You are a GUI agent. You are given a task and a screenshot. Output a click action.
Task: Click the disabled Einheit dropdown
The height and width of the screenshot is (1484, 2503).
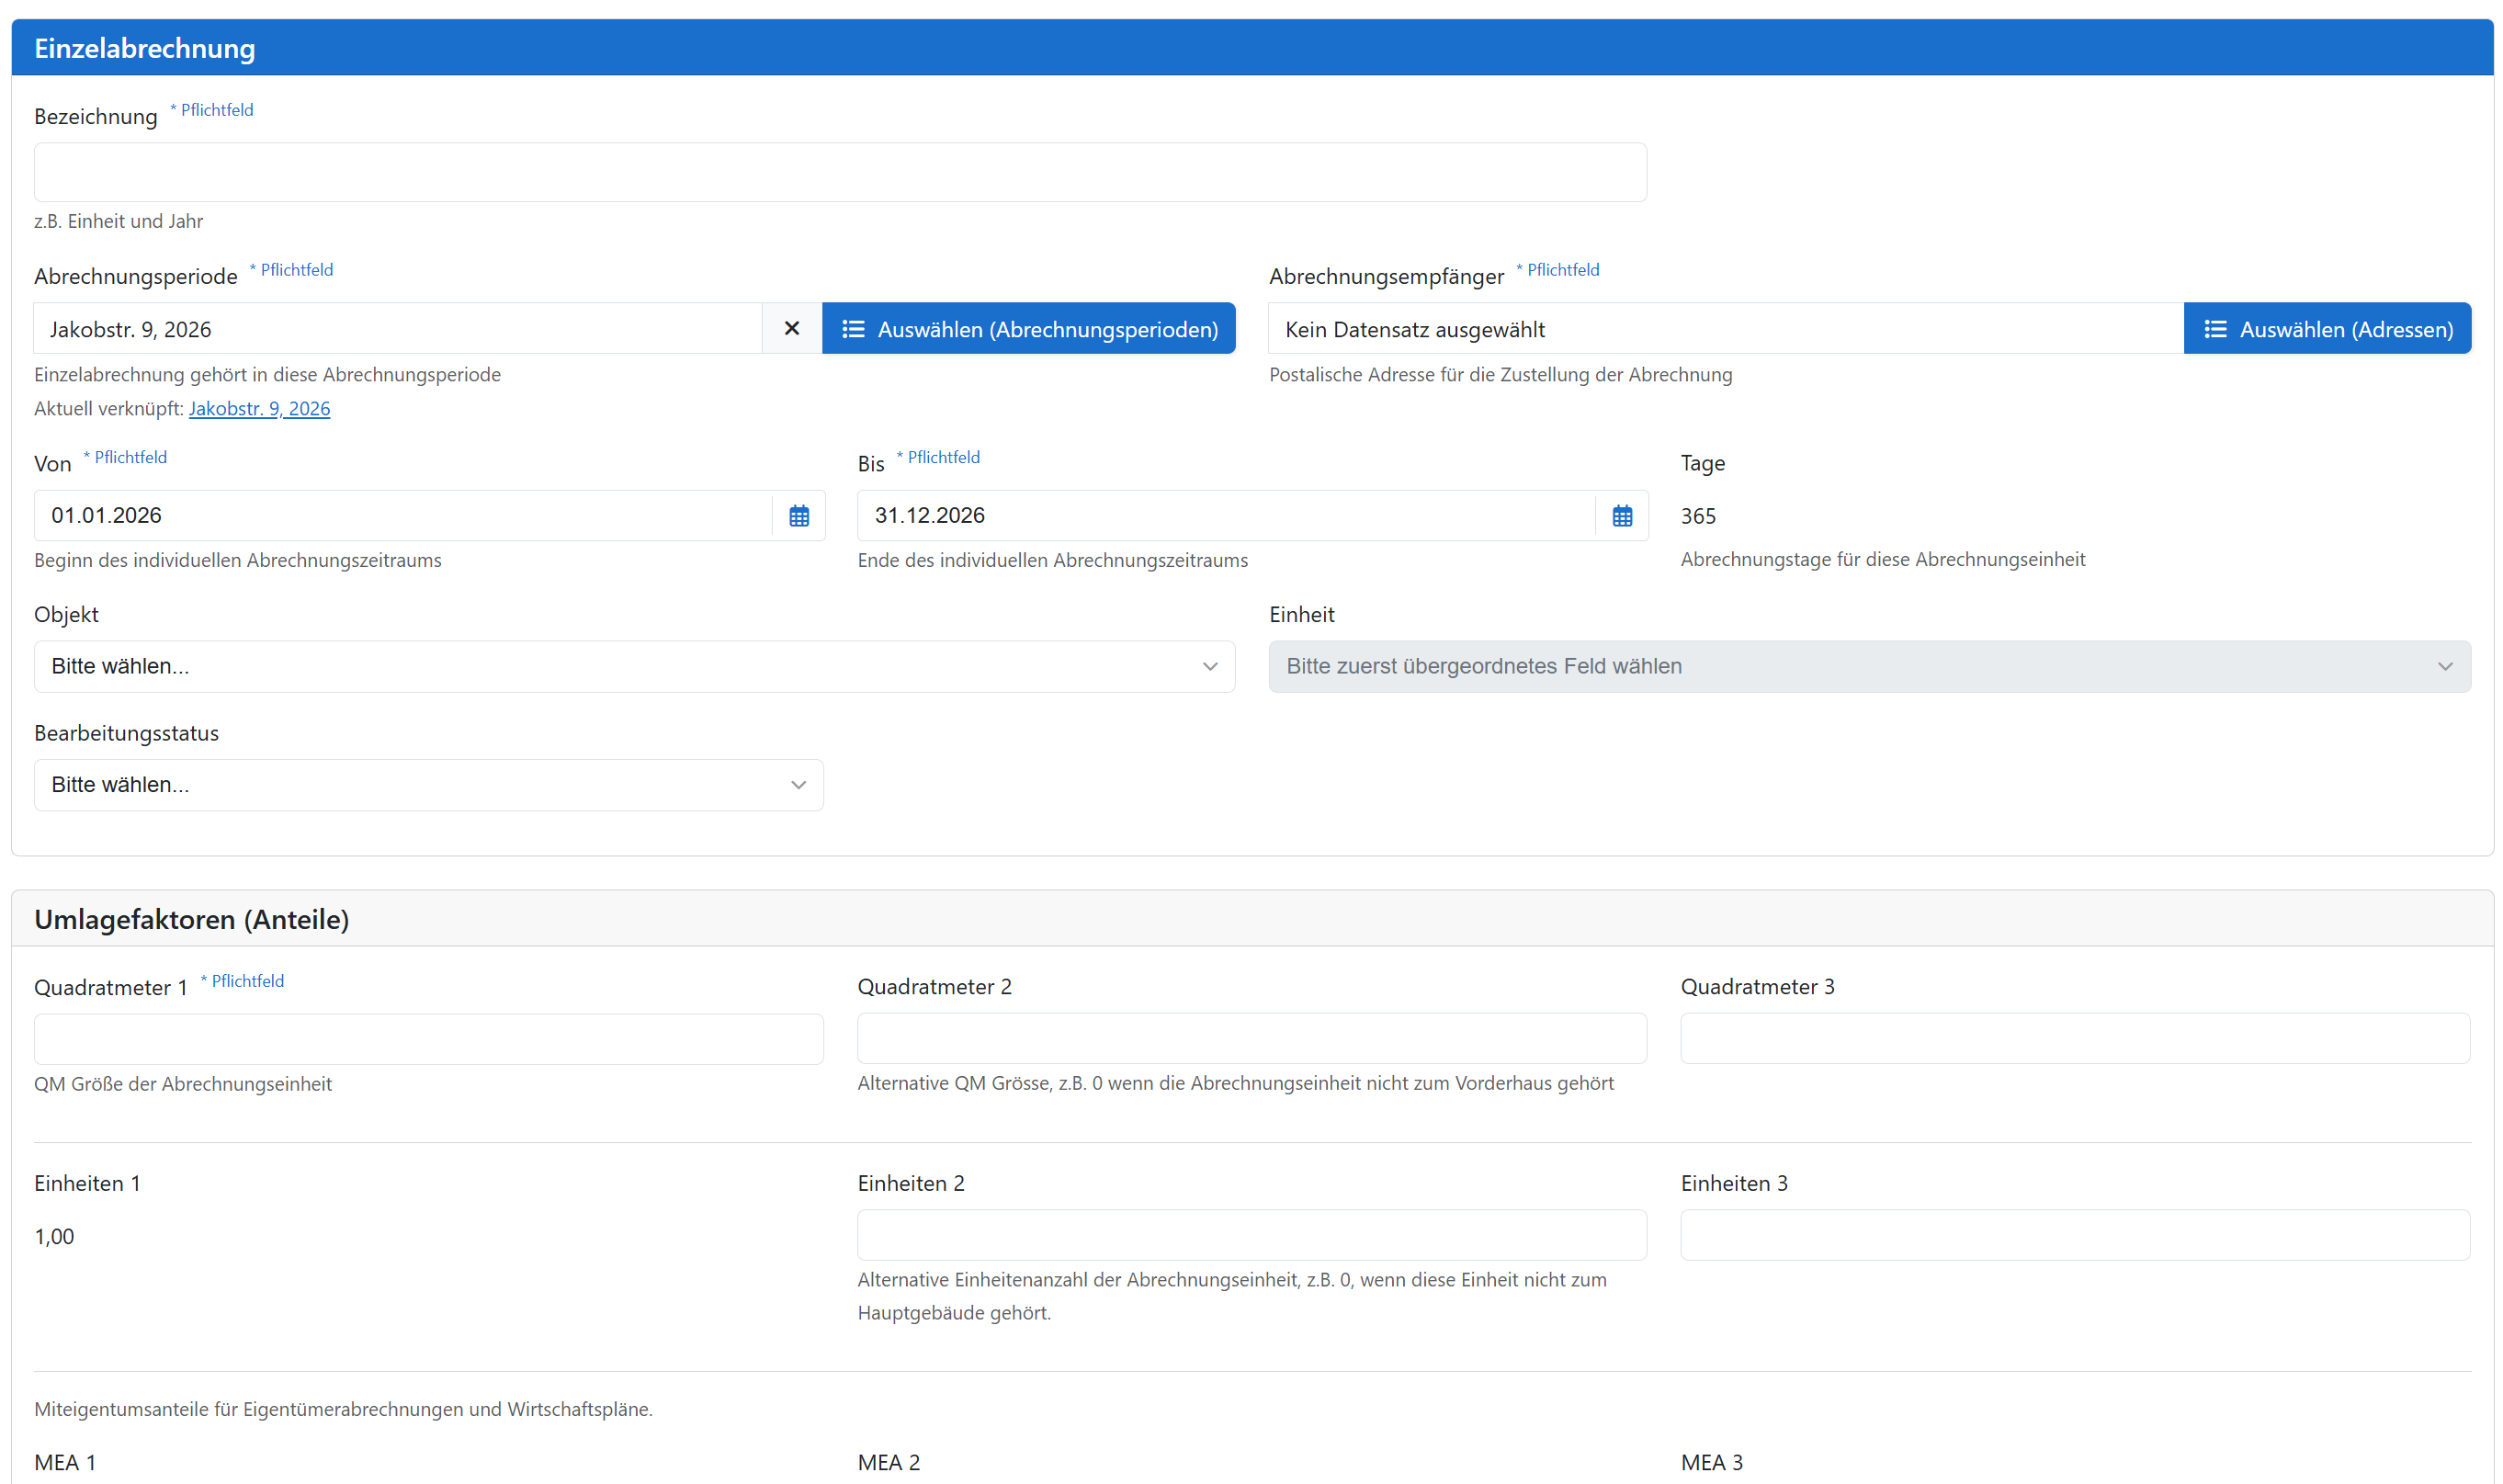click(x=1868, y=666)
